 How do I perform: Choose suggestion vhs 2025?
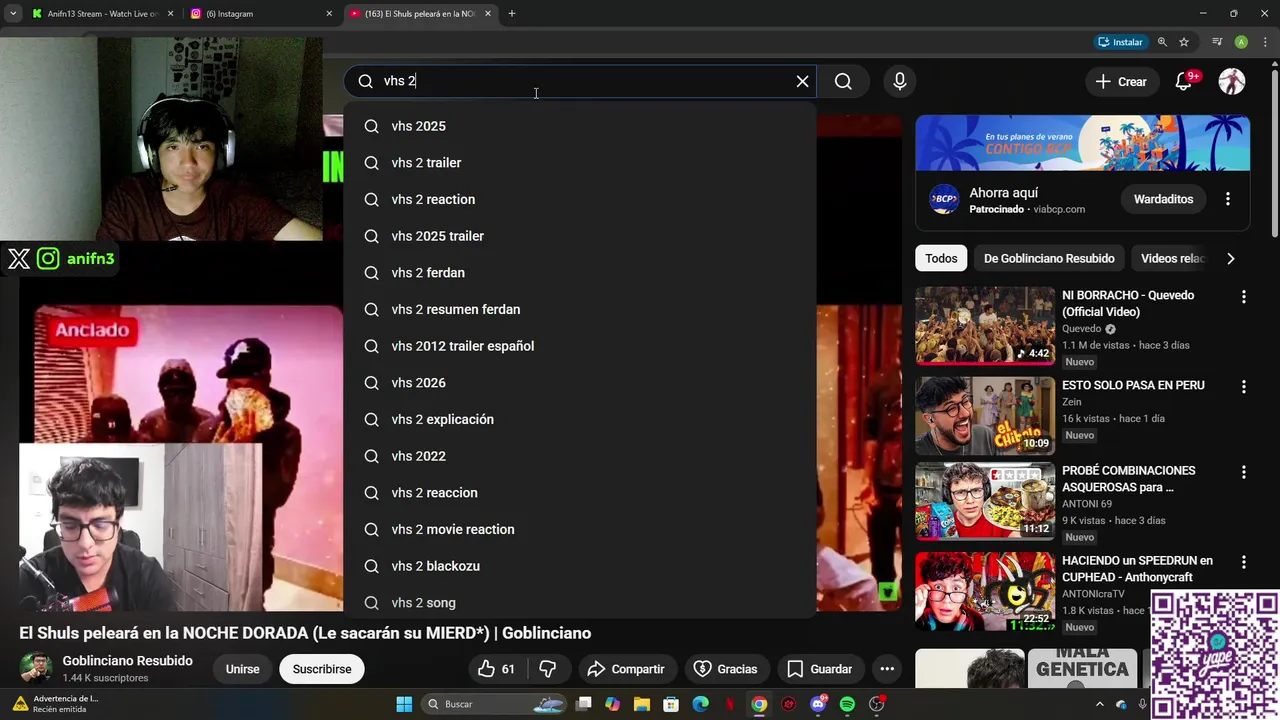[580, 126]
